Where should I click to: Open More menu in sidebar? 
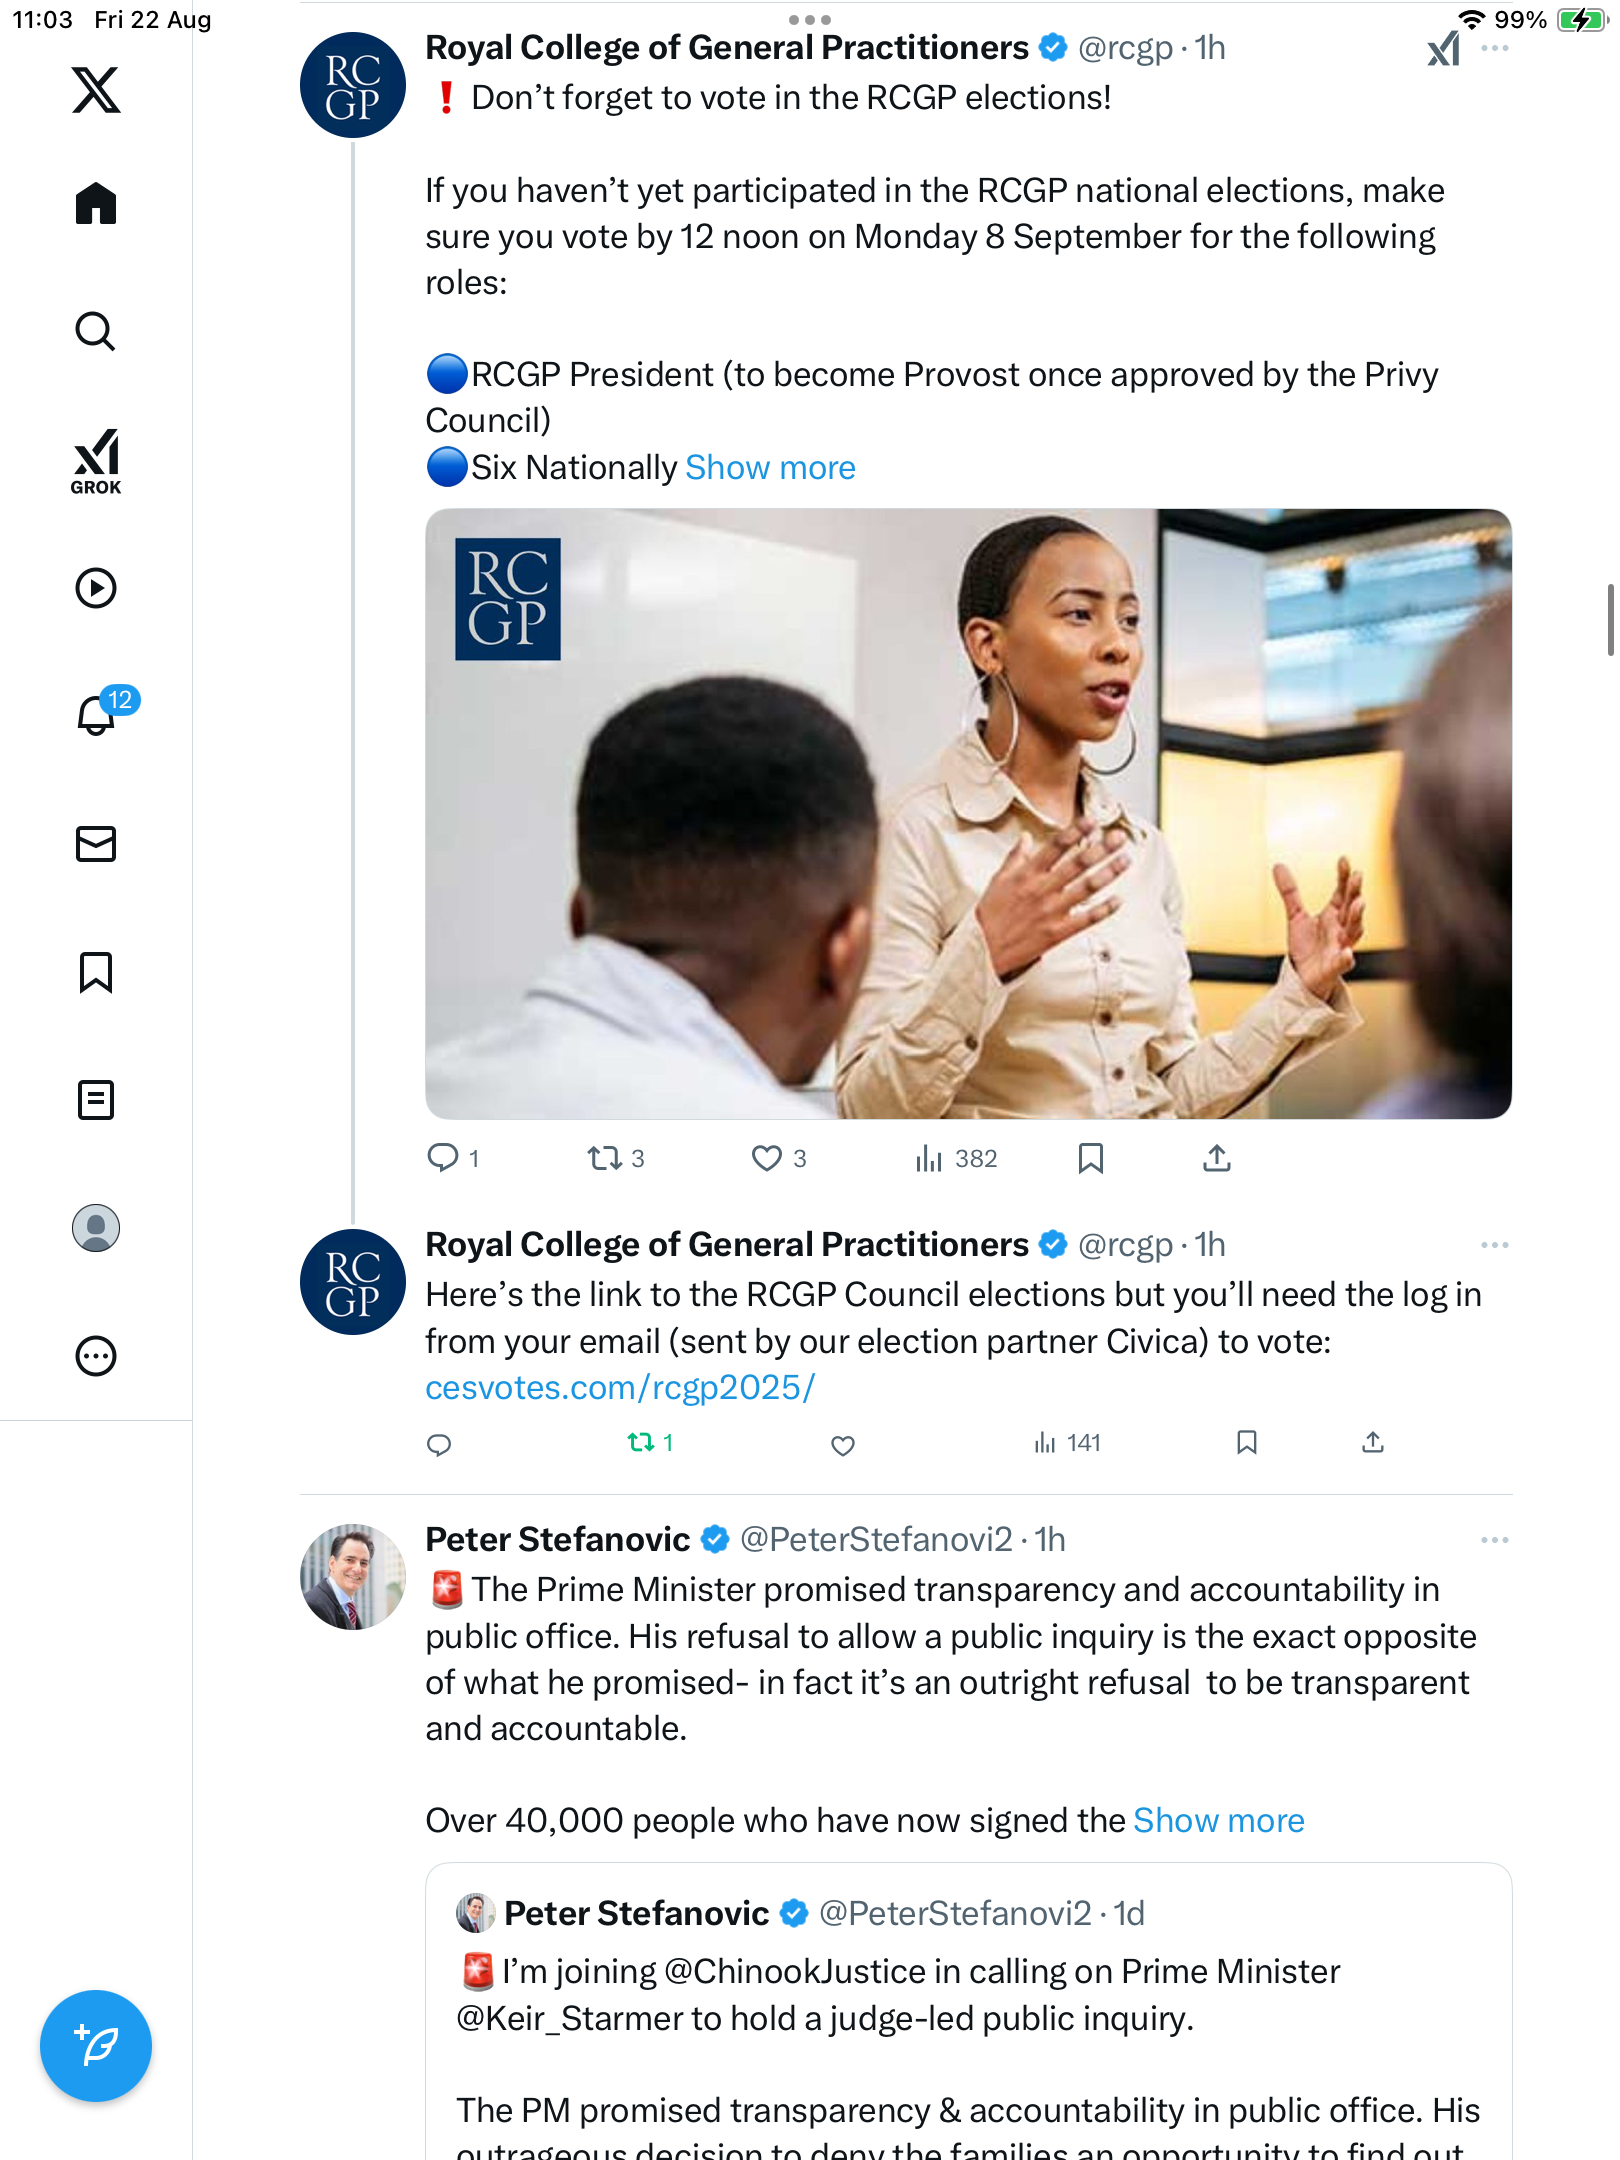pyautogui.click(x=96, y=1356)
